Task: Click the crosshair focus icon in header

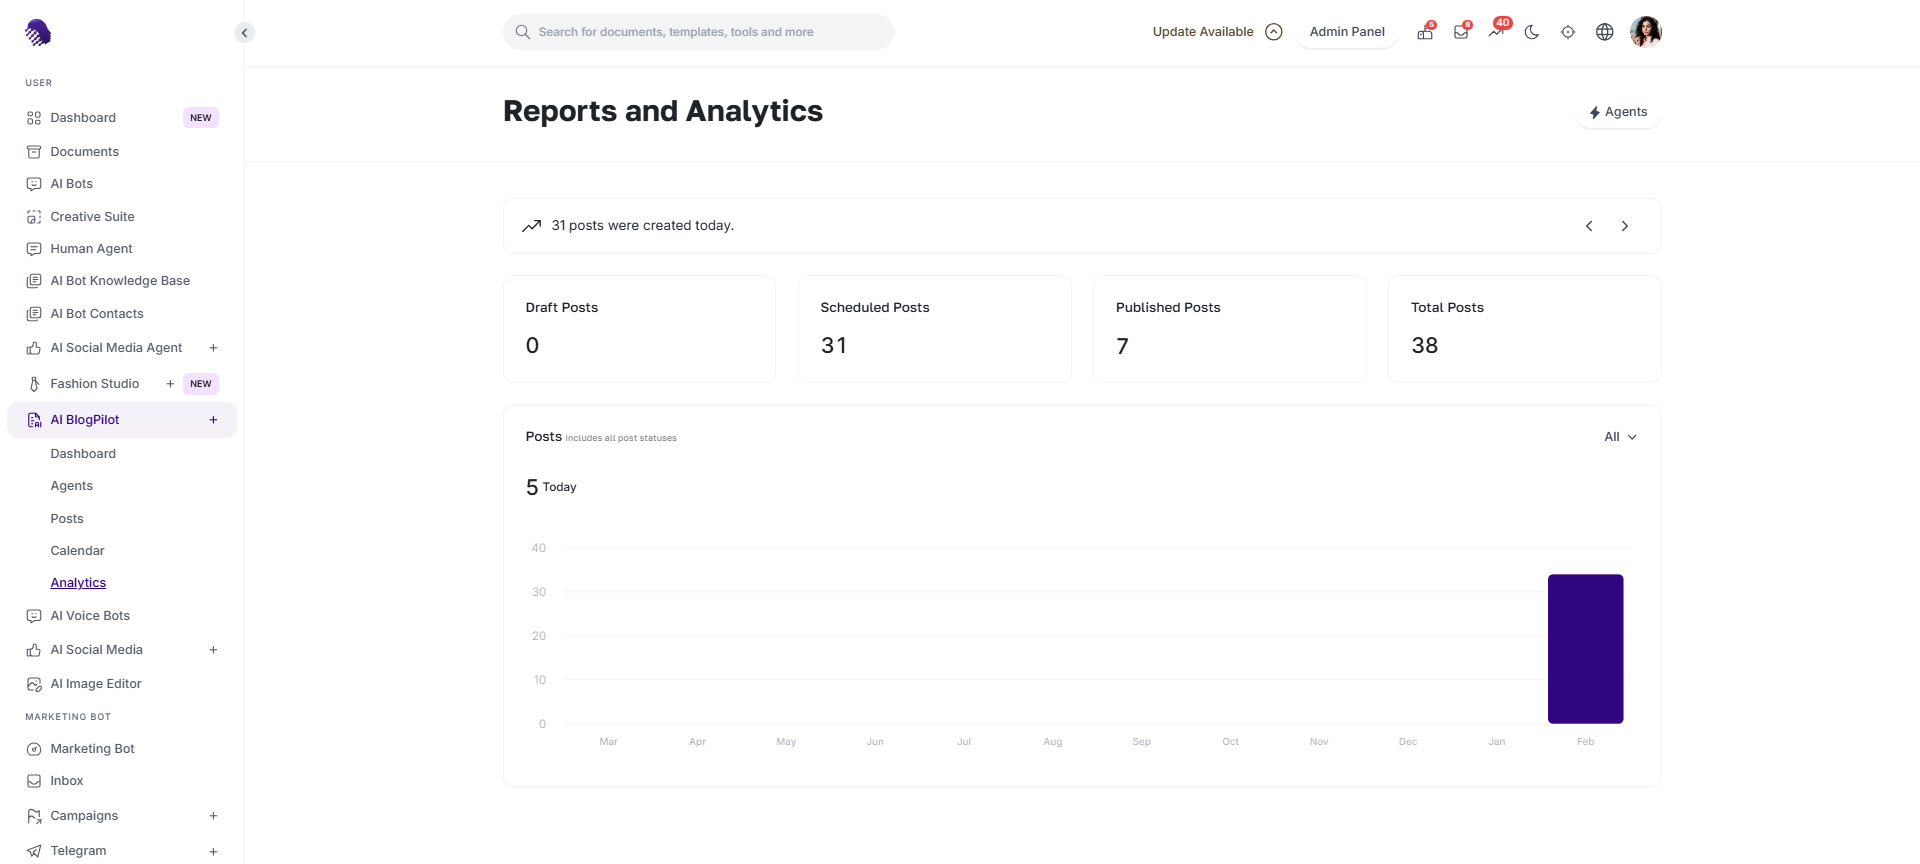Action: point(1568,32)
